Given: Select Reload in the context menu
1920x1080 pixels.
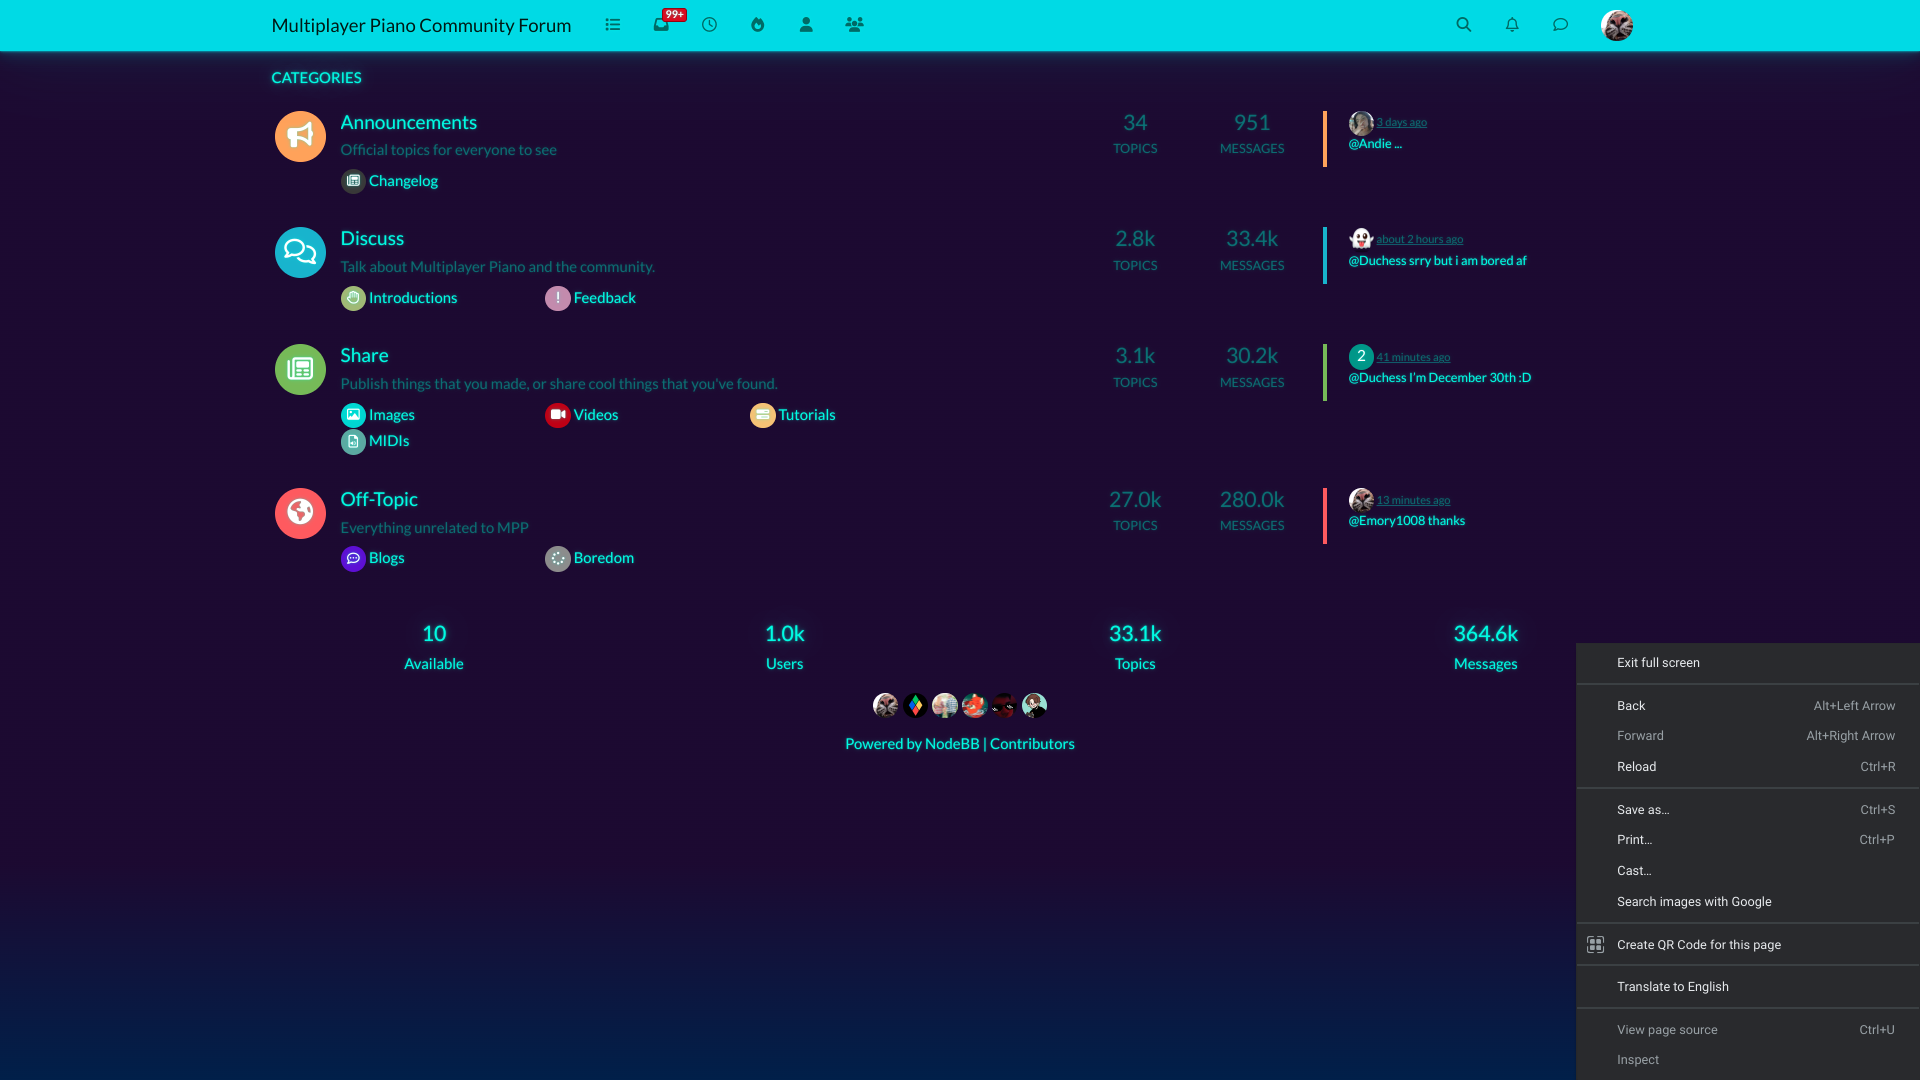Looking at the screenshot, I should point(1636,767).
